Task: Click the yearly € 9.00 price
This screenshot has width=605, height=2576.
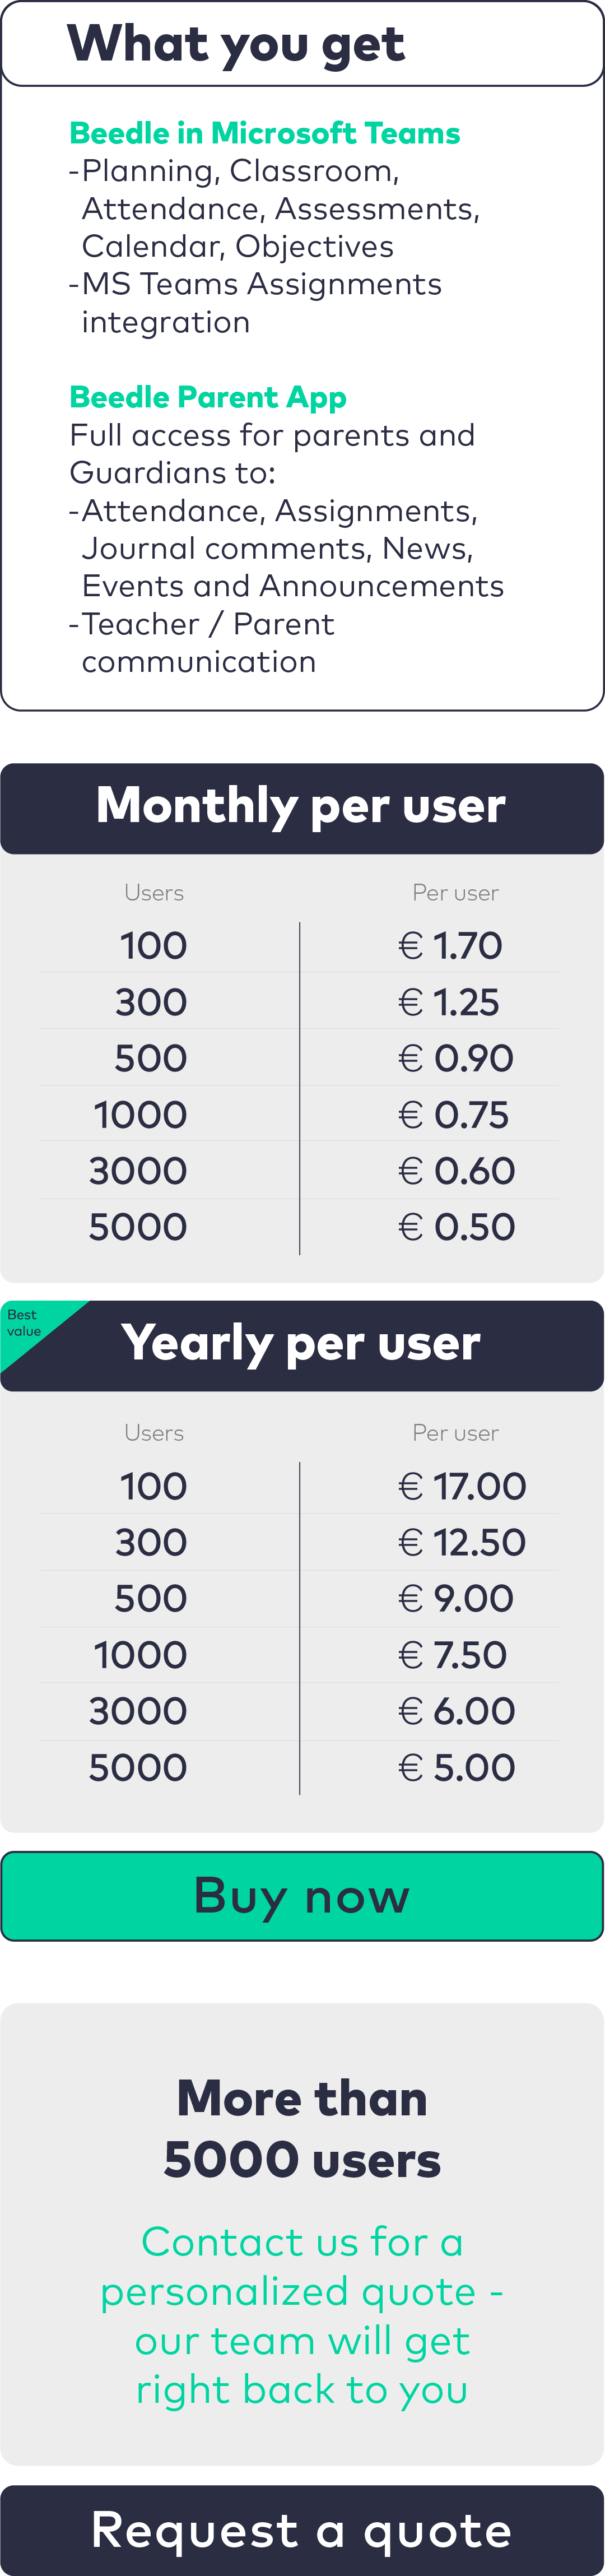Action: [455, 1598]
